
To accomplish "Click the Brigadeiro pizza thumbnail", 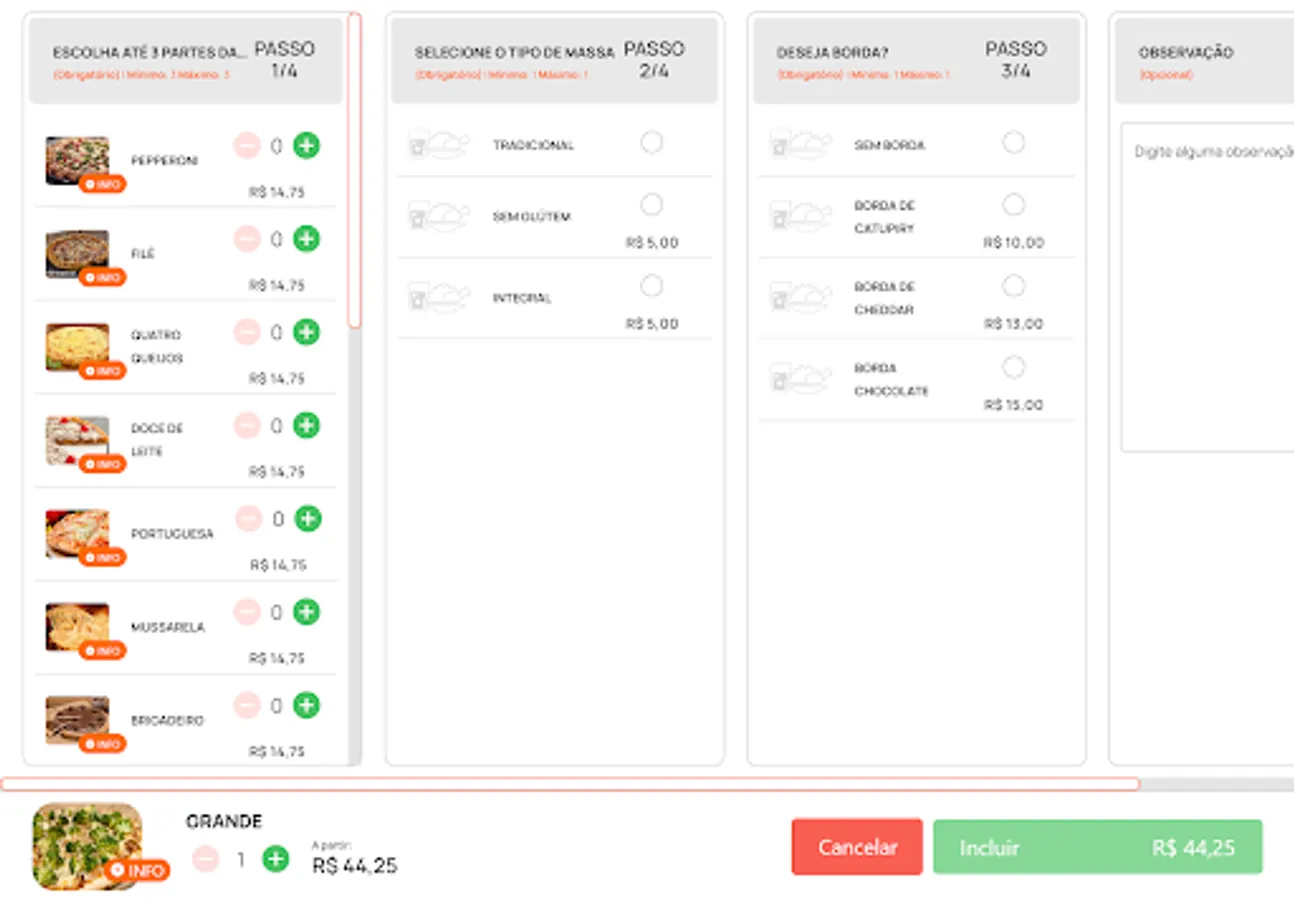I will coord(77,720).
